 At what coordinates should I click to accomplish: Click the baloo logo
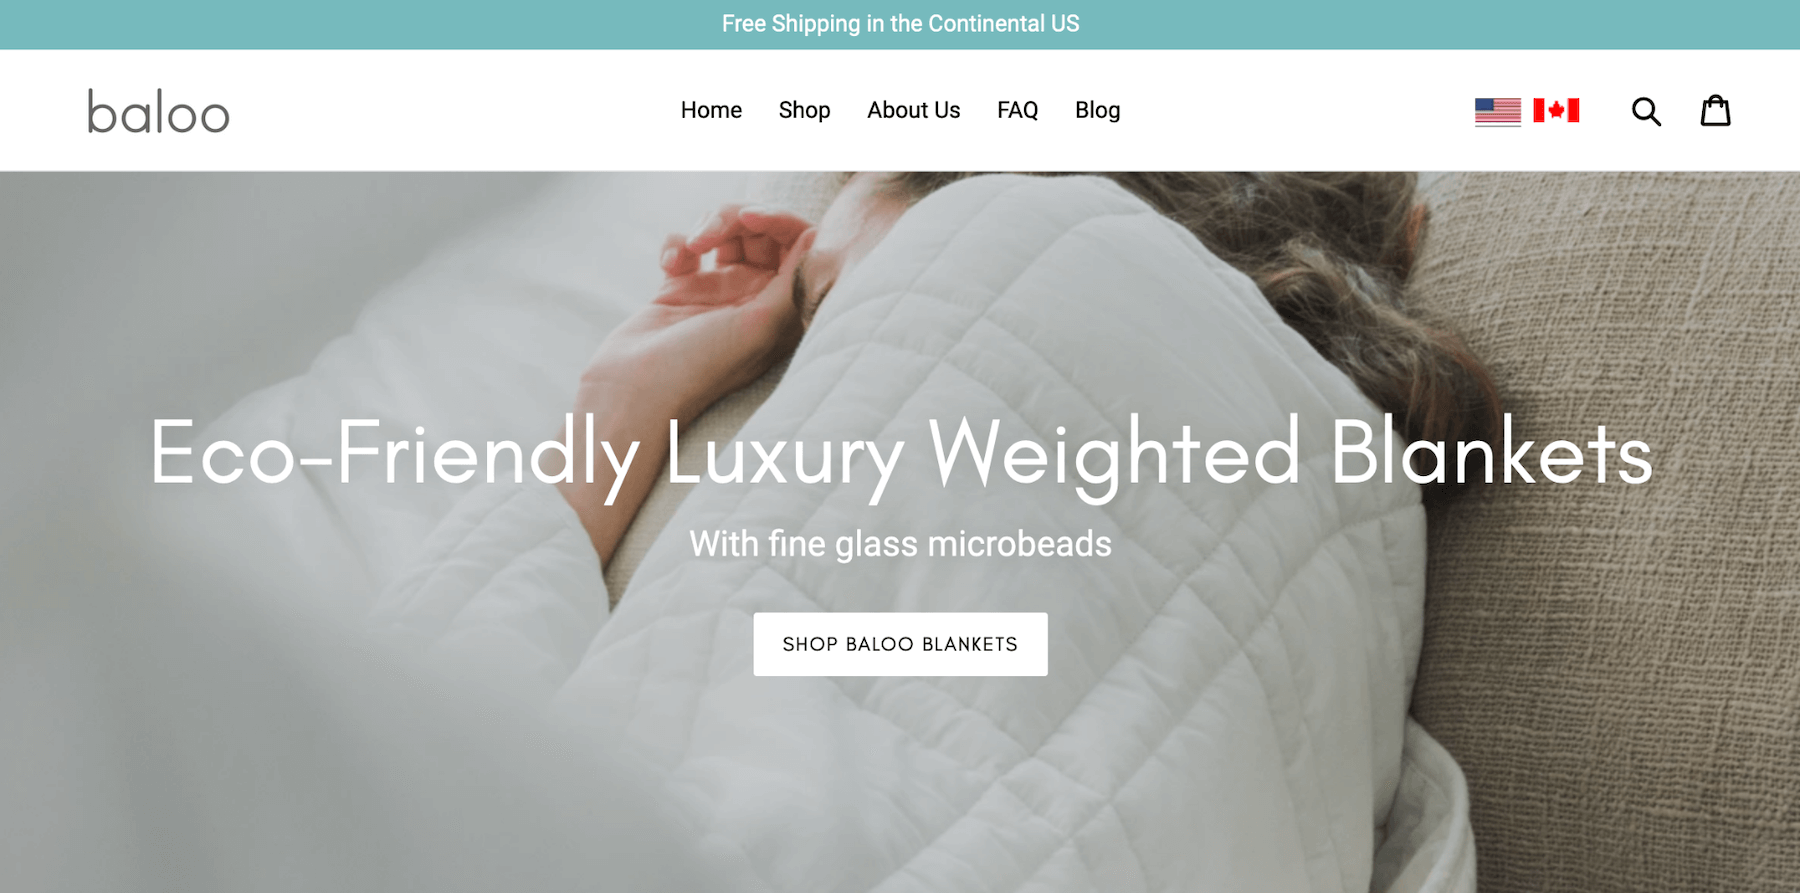(x=158, y=111)
